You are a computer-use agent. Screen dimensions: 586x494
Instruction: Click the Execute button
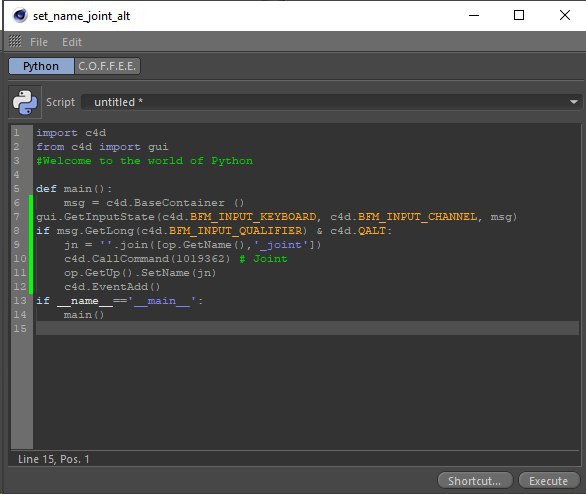[549, 481]
